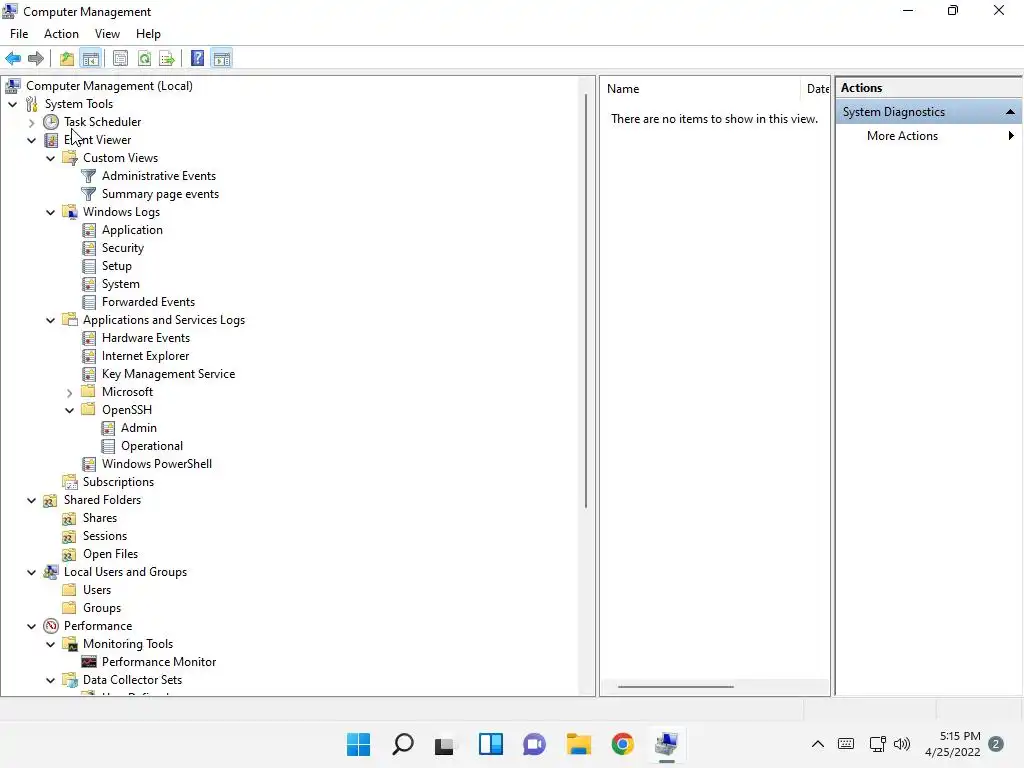Collapse Local Users and Groups node
The width and height of the screenshot is (1024, 768).
(31, 573)
